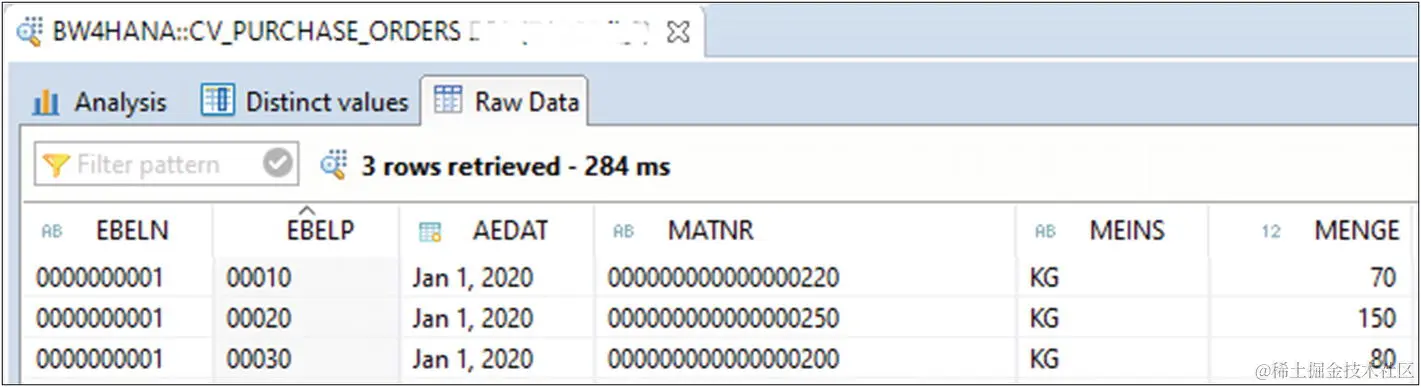Click the Raw Data grid icon

tap(448, 101)
